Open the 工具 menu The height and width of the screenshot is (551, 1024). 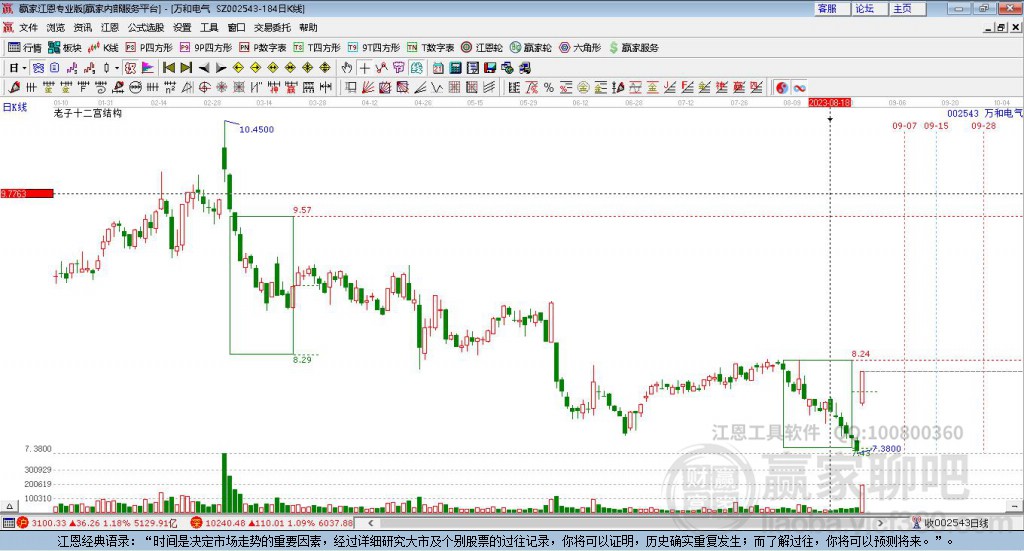[209, 27]
